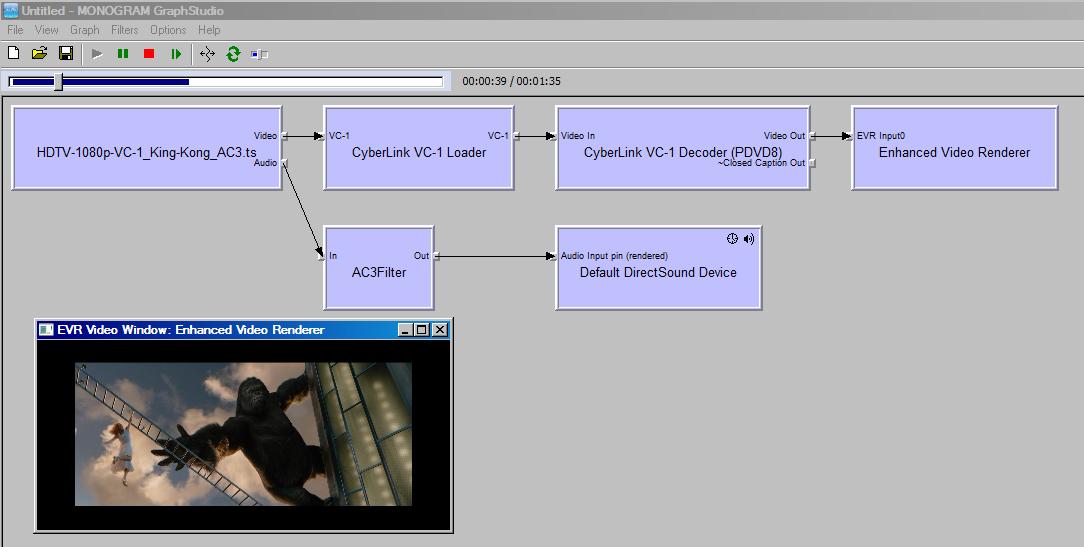
Task: Click the EVR Input0 pin
Action: click(849, 136)
